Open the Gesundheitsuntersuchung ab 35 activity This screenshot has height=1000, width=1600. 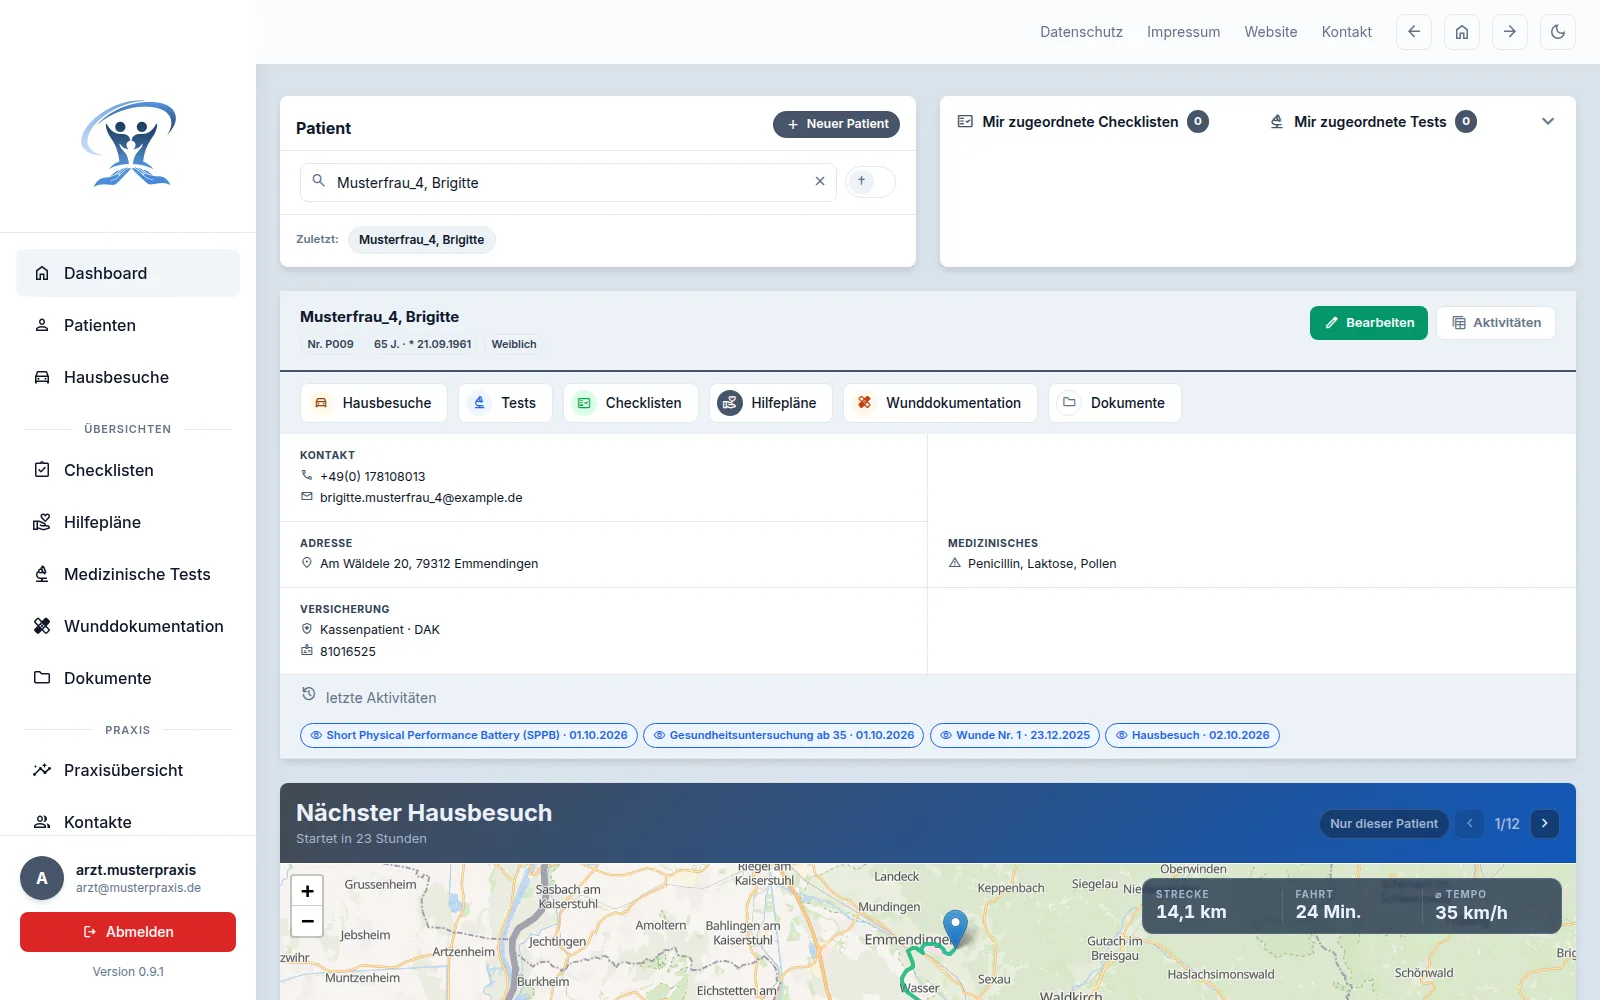coord(784,735)
